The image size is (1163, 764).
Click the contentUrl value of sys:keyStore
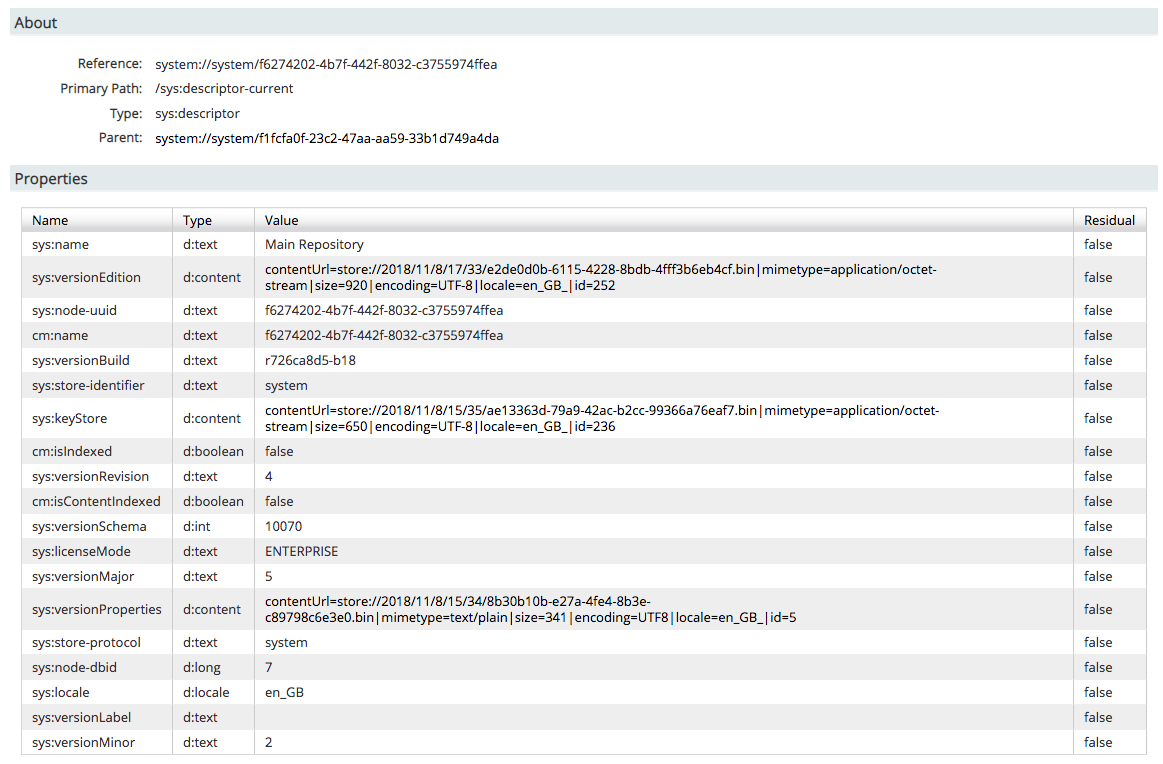click(x=602, y=418)
